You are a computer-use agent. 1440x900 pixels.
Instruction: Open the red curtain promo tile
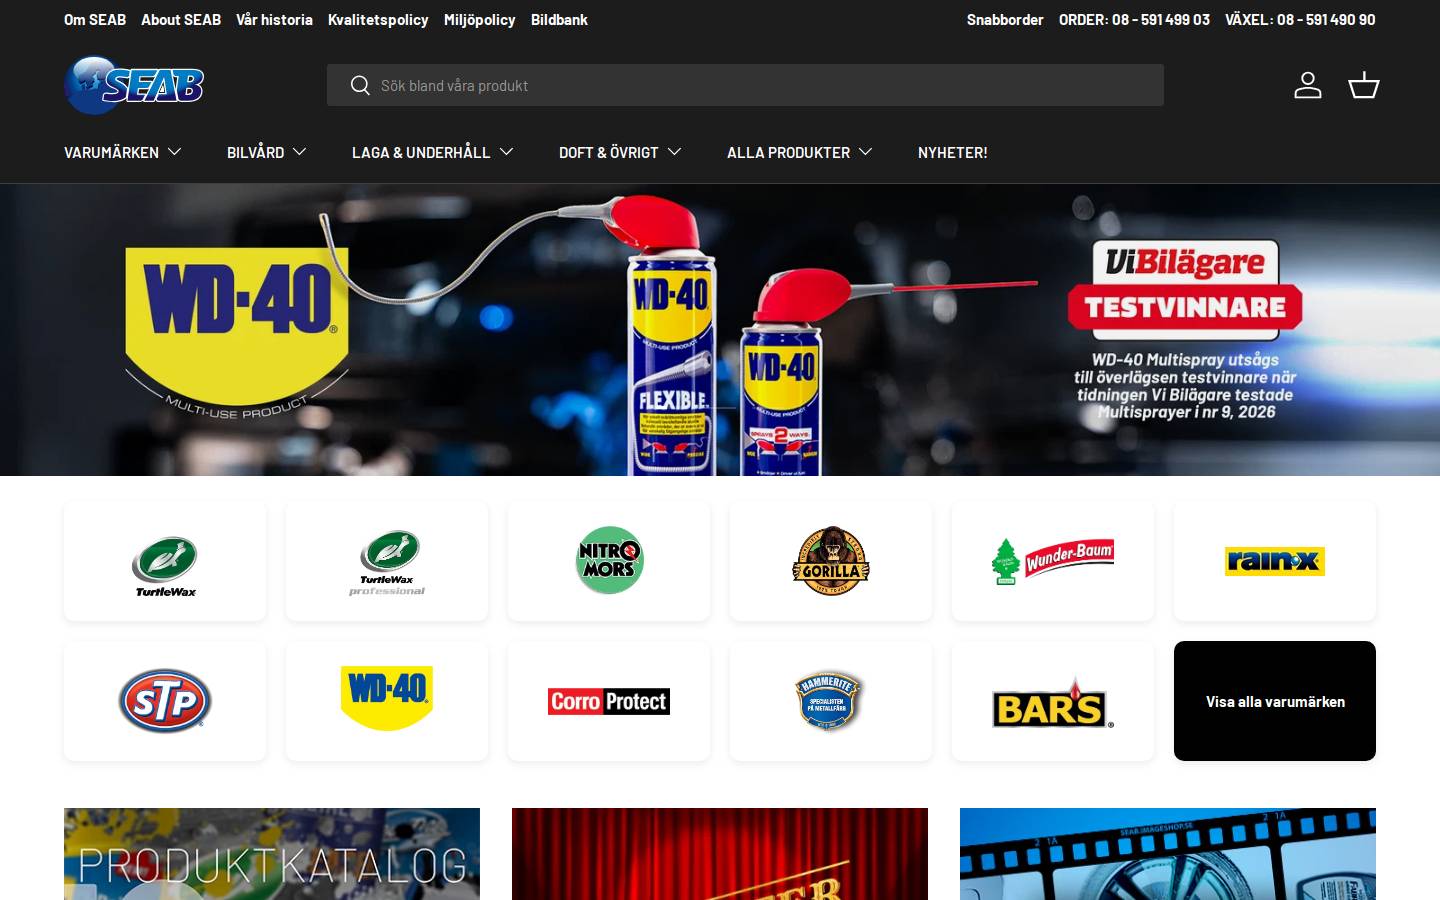[x=720, y=854]
